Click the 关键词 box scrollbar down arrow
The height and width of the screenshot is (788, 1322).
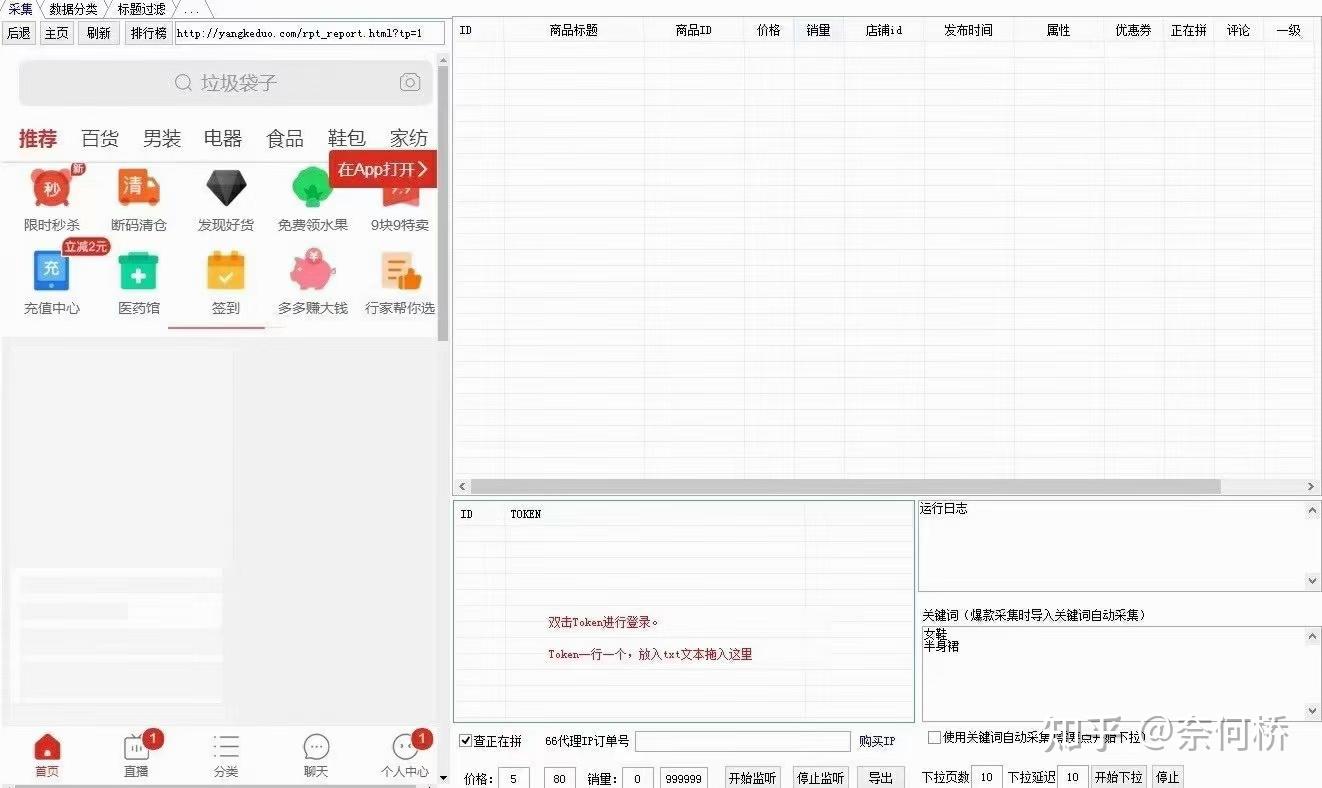click(x=1312, y=712)
